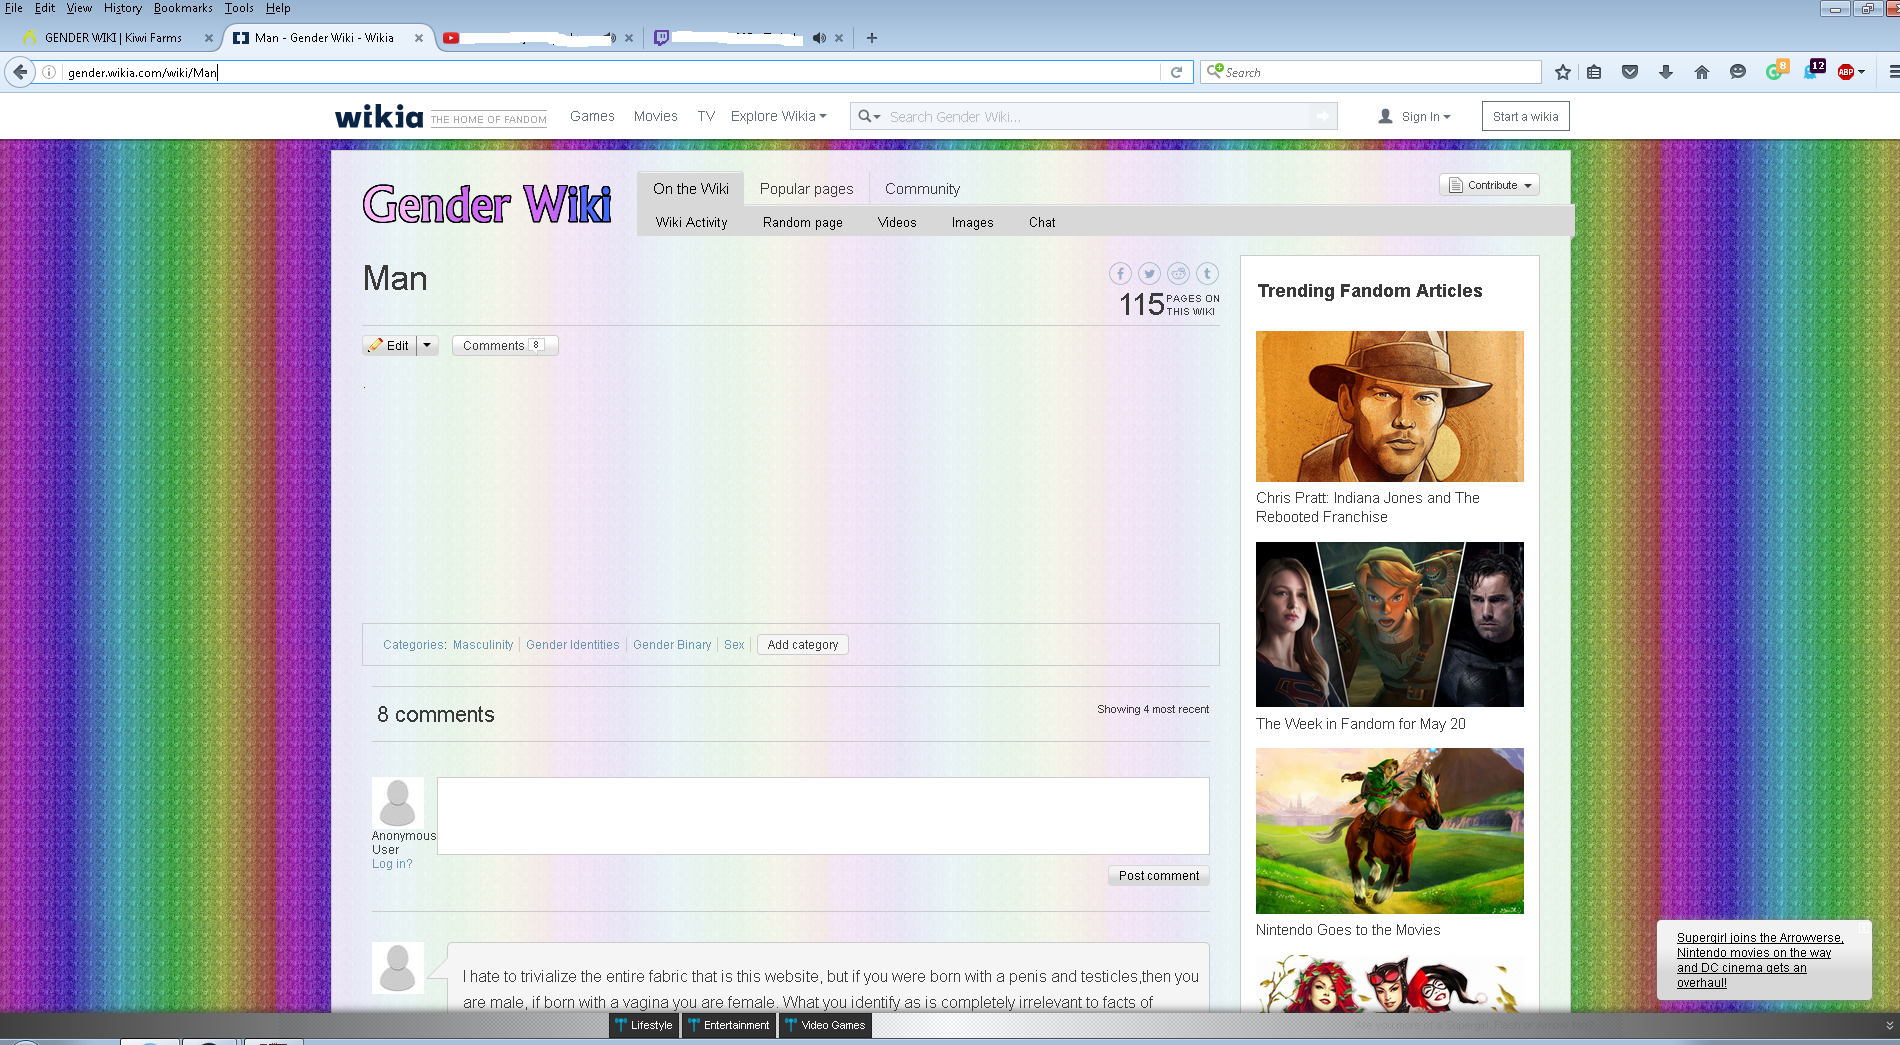
Task: Open the Videos link in wiki navigation
Action: coord(897,222)
